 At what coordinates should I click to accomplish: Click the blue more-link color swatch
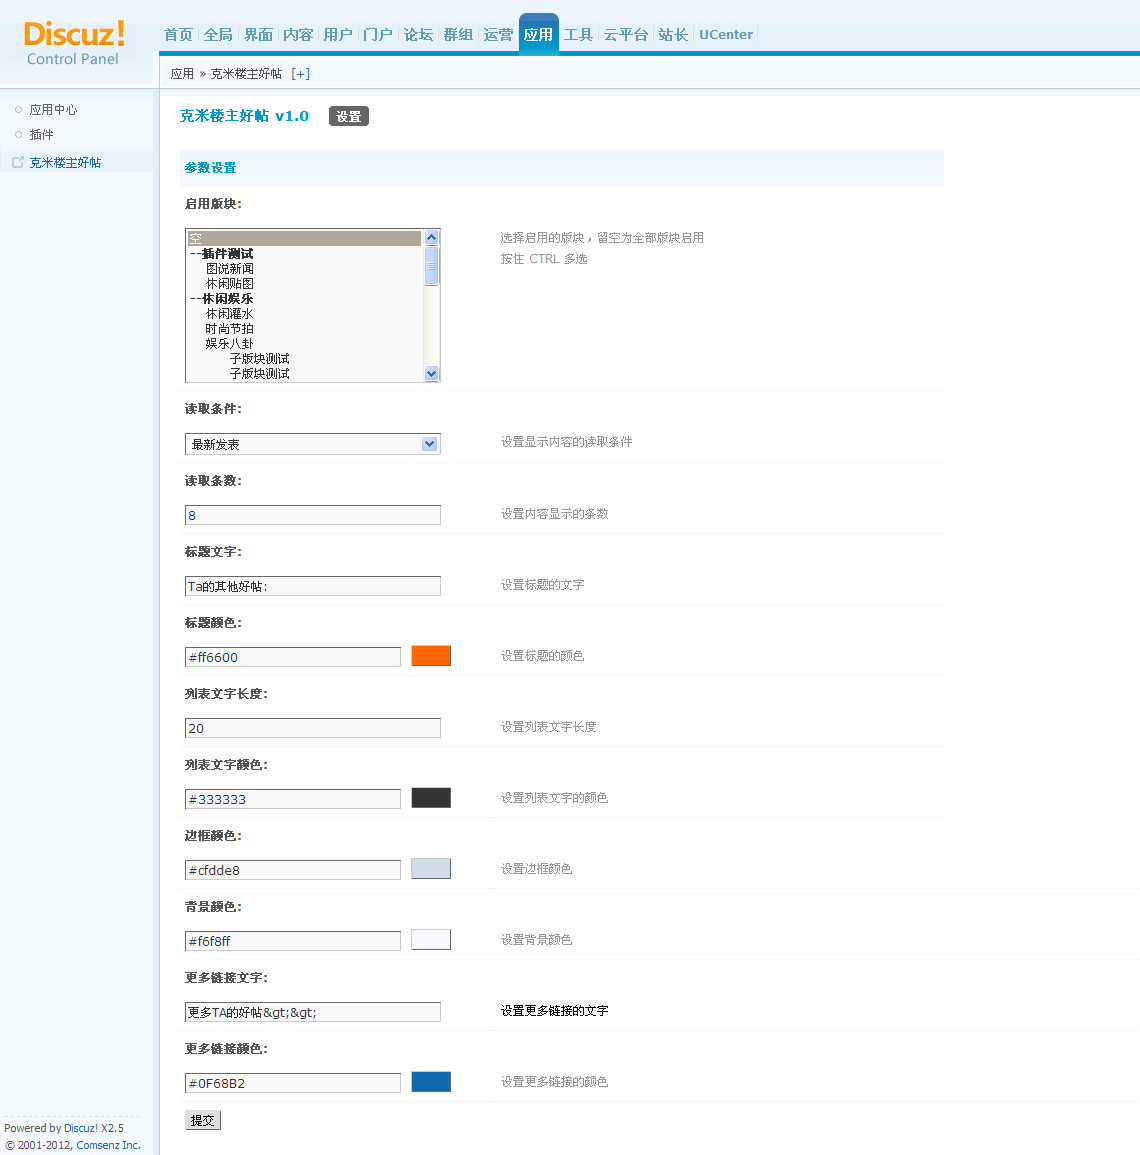pyautogui.click(x=431, y=1082)
